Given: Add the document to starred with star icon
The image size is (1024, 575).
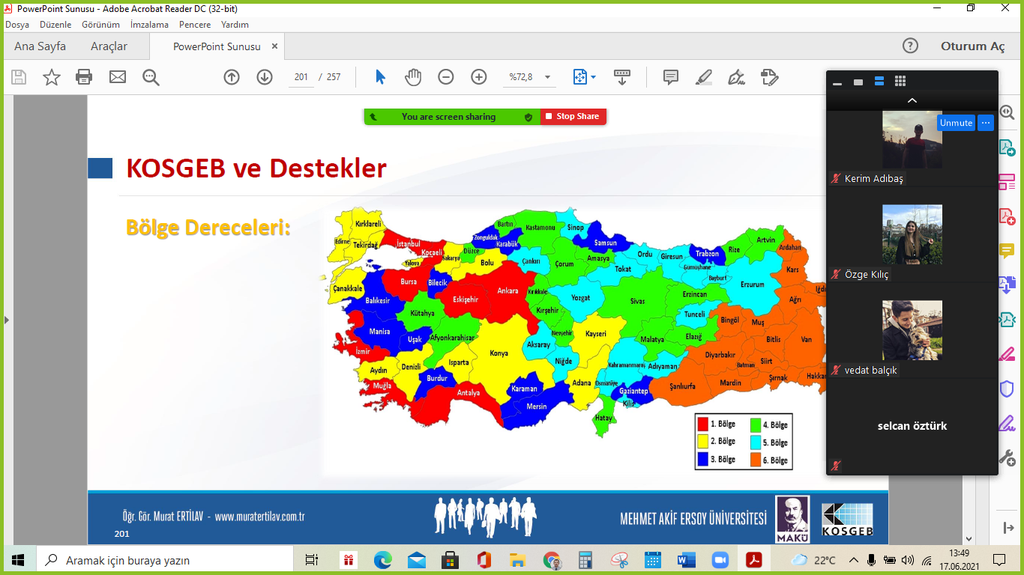Looking at the screenshot, I should click(x=52, y=77).
